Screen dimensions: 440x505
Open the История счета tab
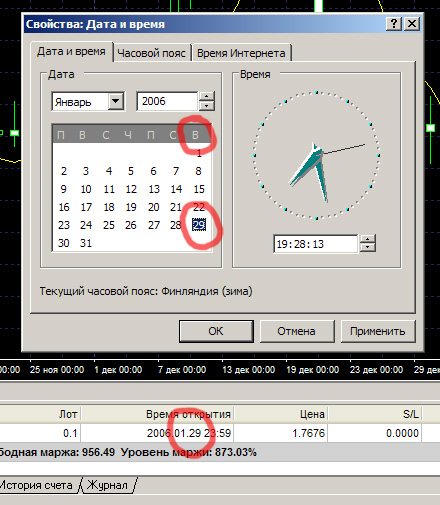pyautogui.click(x=36, y=485)
